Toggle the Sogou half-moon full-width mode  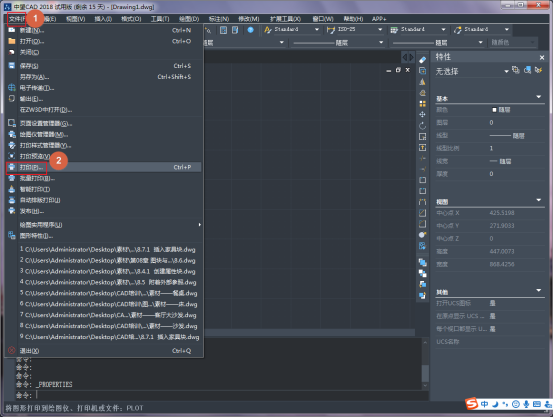tap(495, 404)
